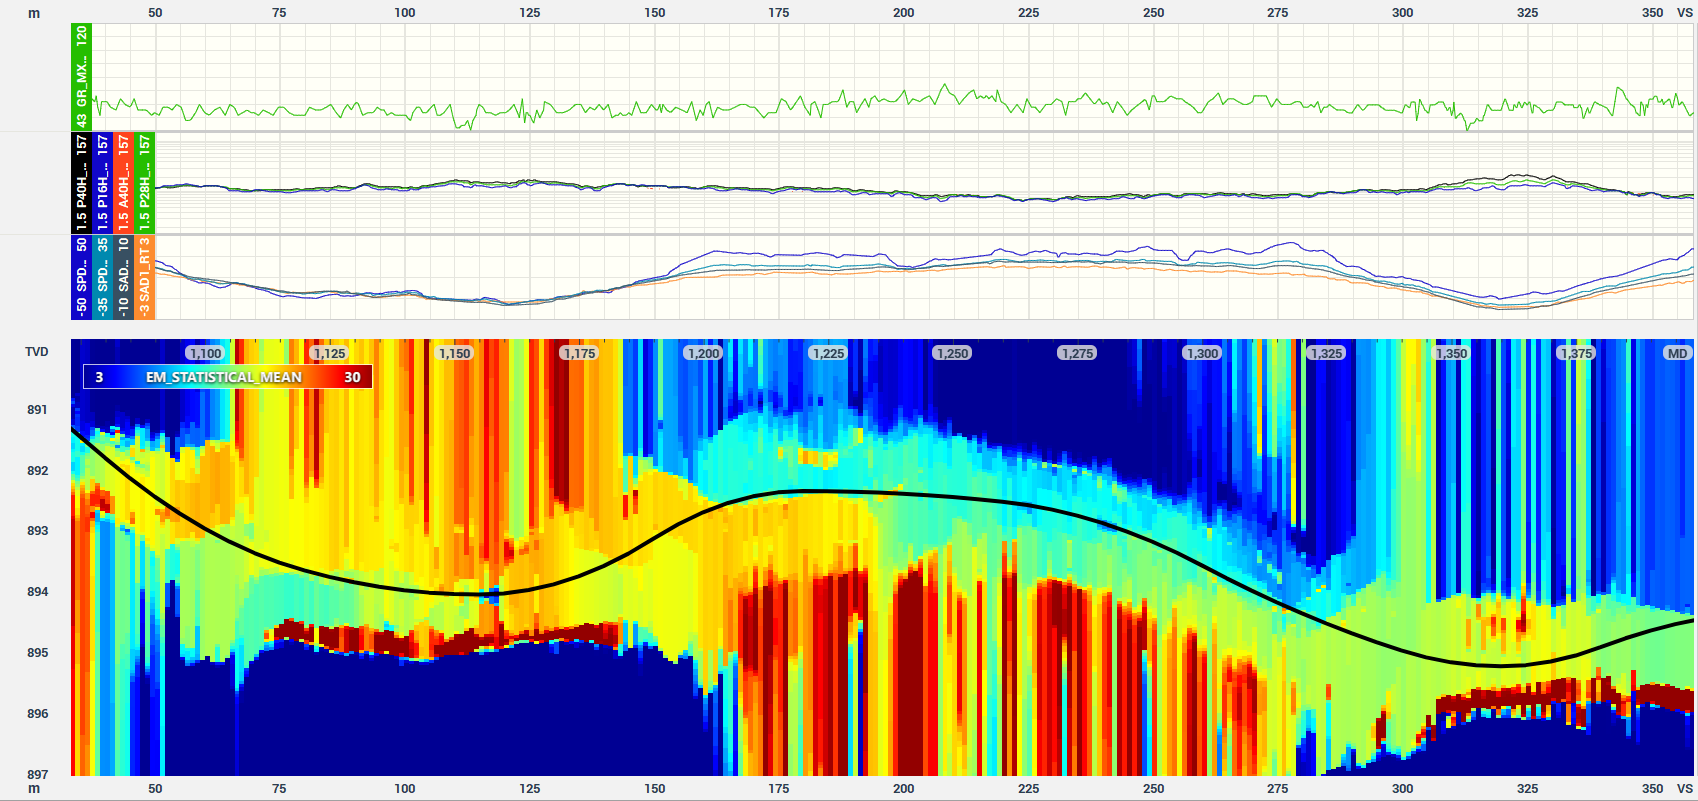Click the blue SPD header scaled -50 to 50
The image size is (1698, 801).
(81, 278)
